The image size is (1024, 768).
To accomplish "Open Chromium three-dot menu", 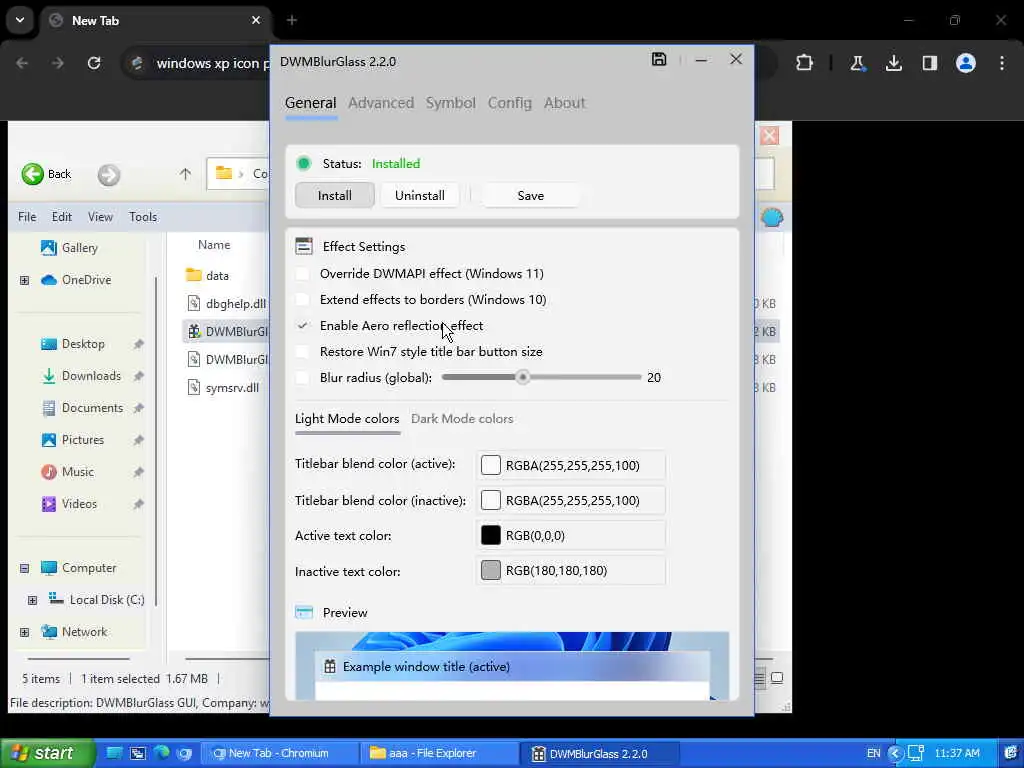I will pos(1002,63).
